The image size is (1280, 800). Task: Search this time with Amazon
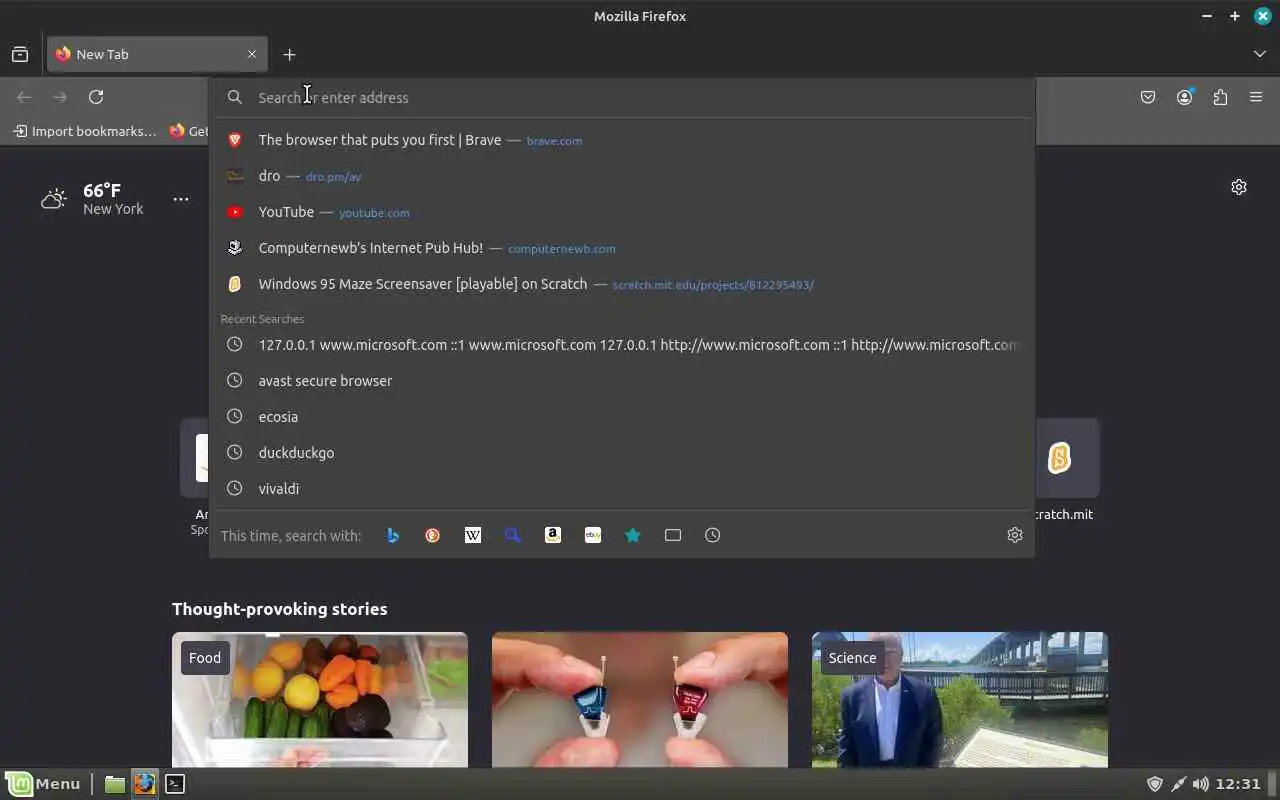pos(553,535)
